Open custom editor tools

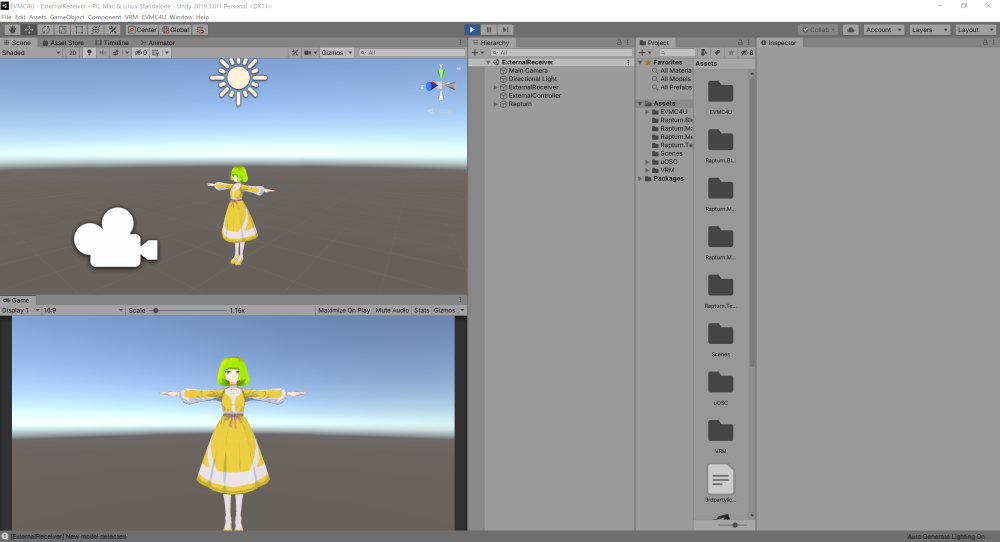point(113,29)
